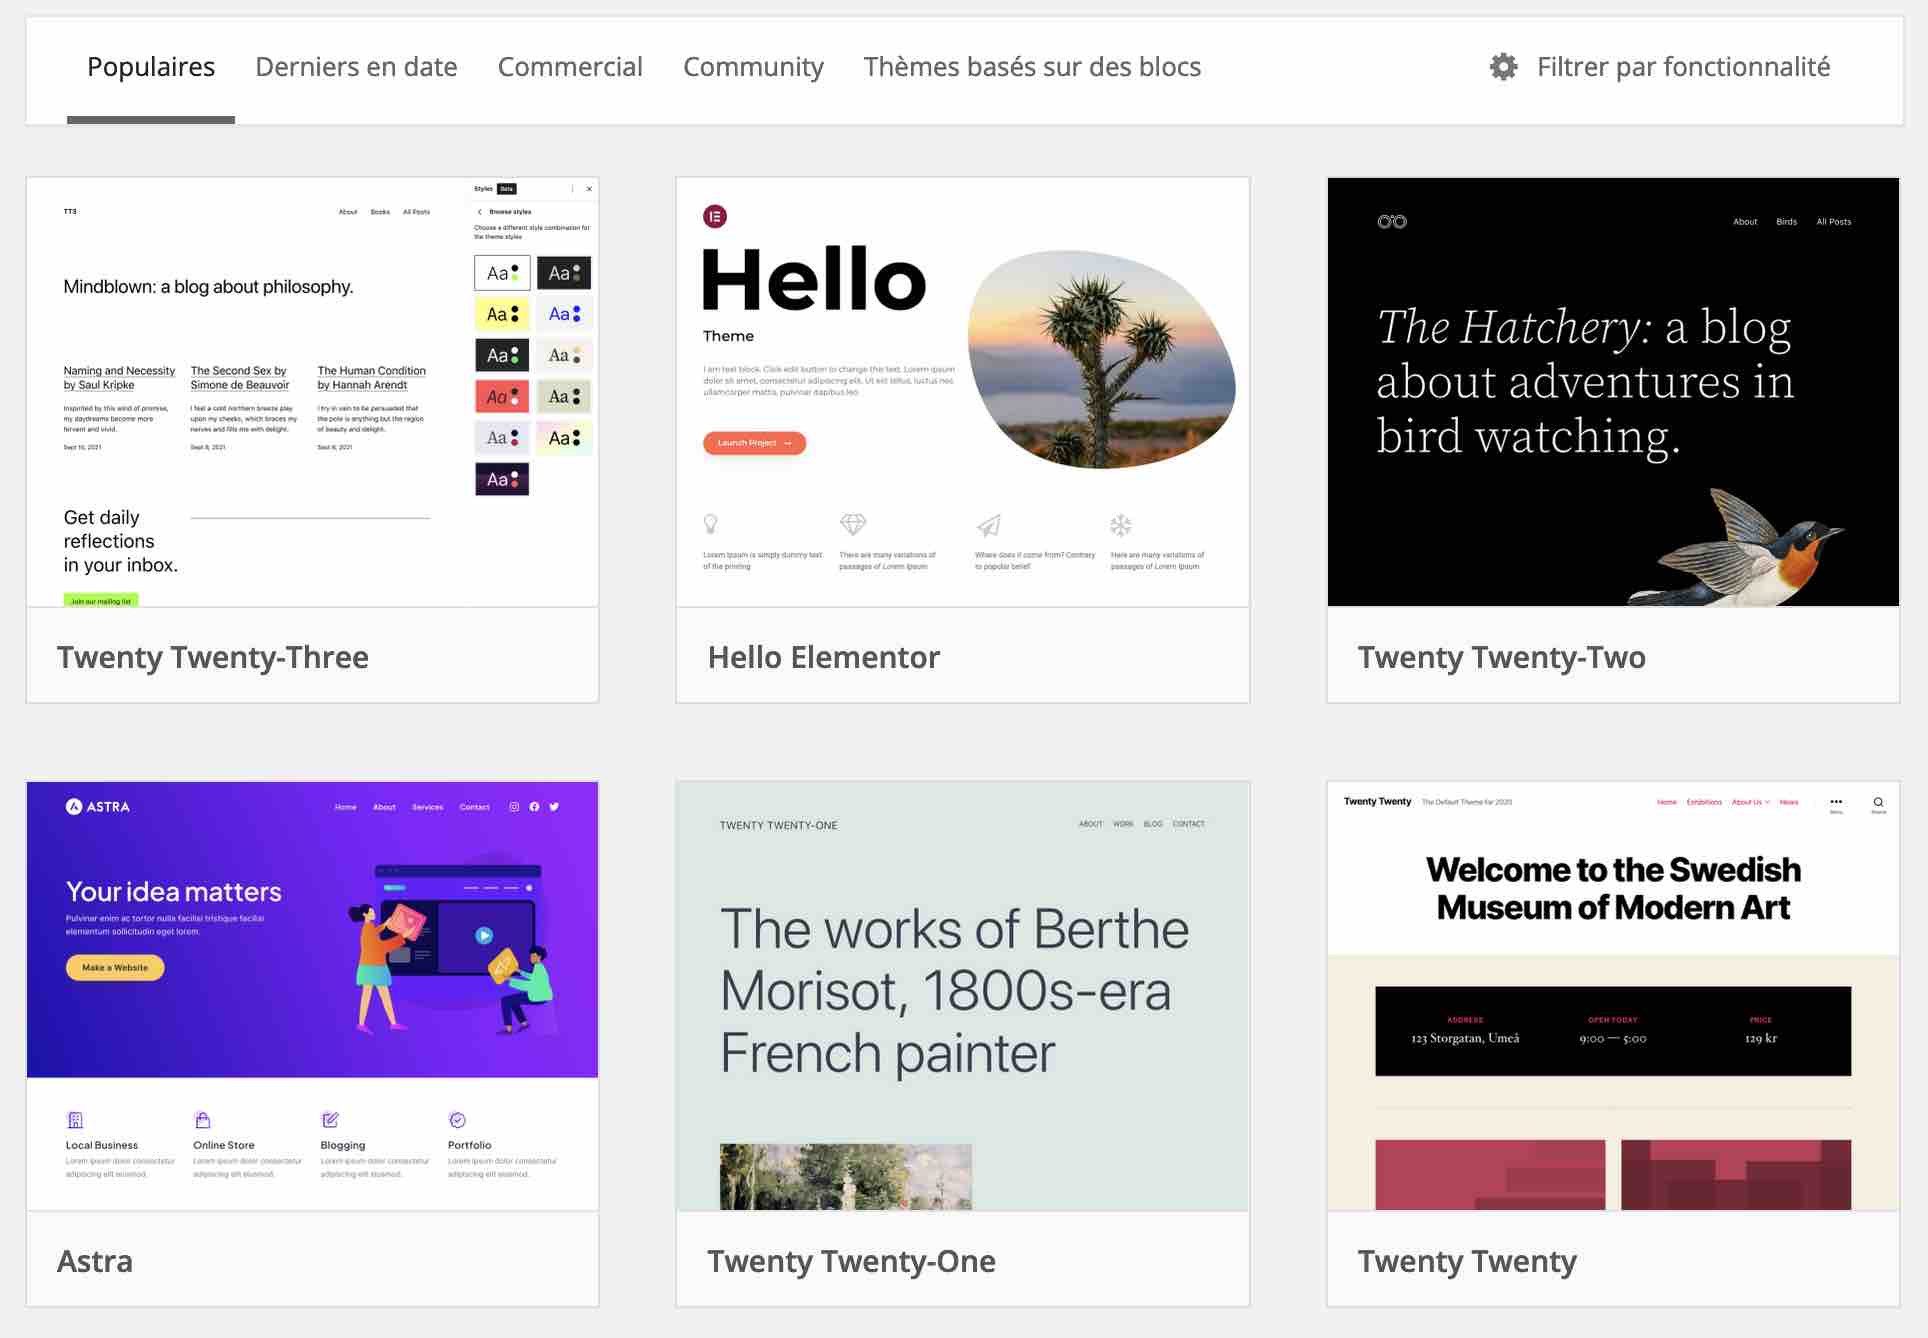Click the Elementor logo icon in Hello preview
This screenshot has width=1928, height=1338.
[715, 216]
